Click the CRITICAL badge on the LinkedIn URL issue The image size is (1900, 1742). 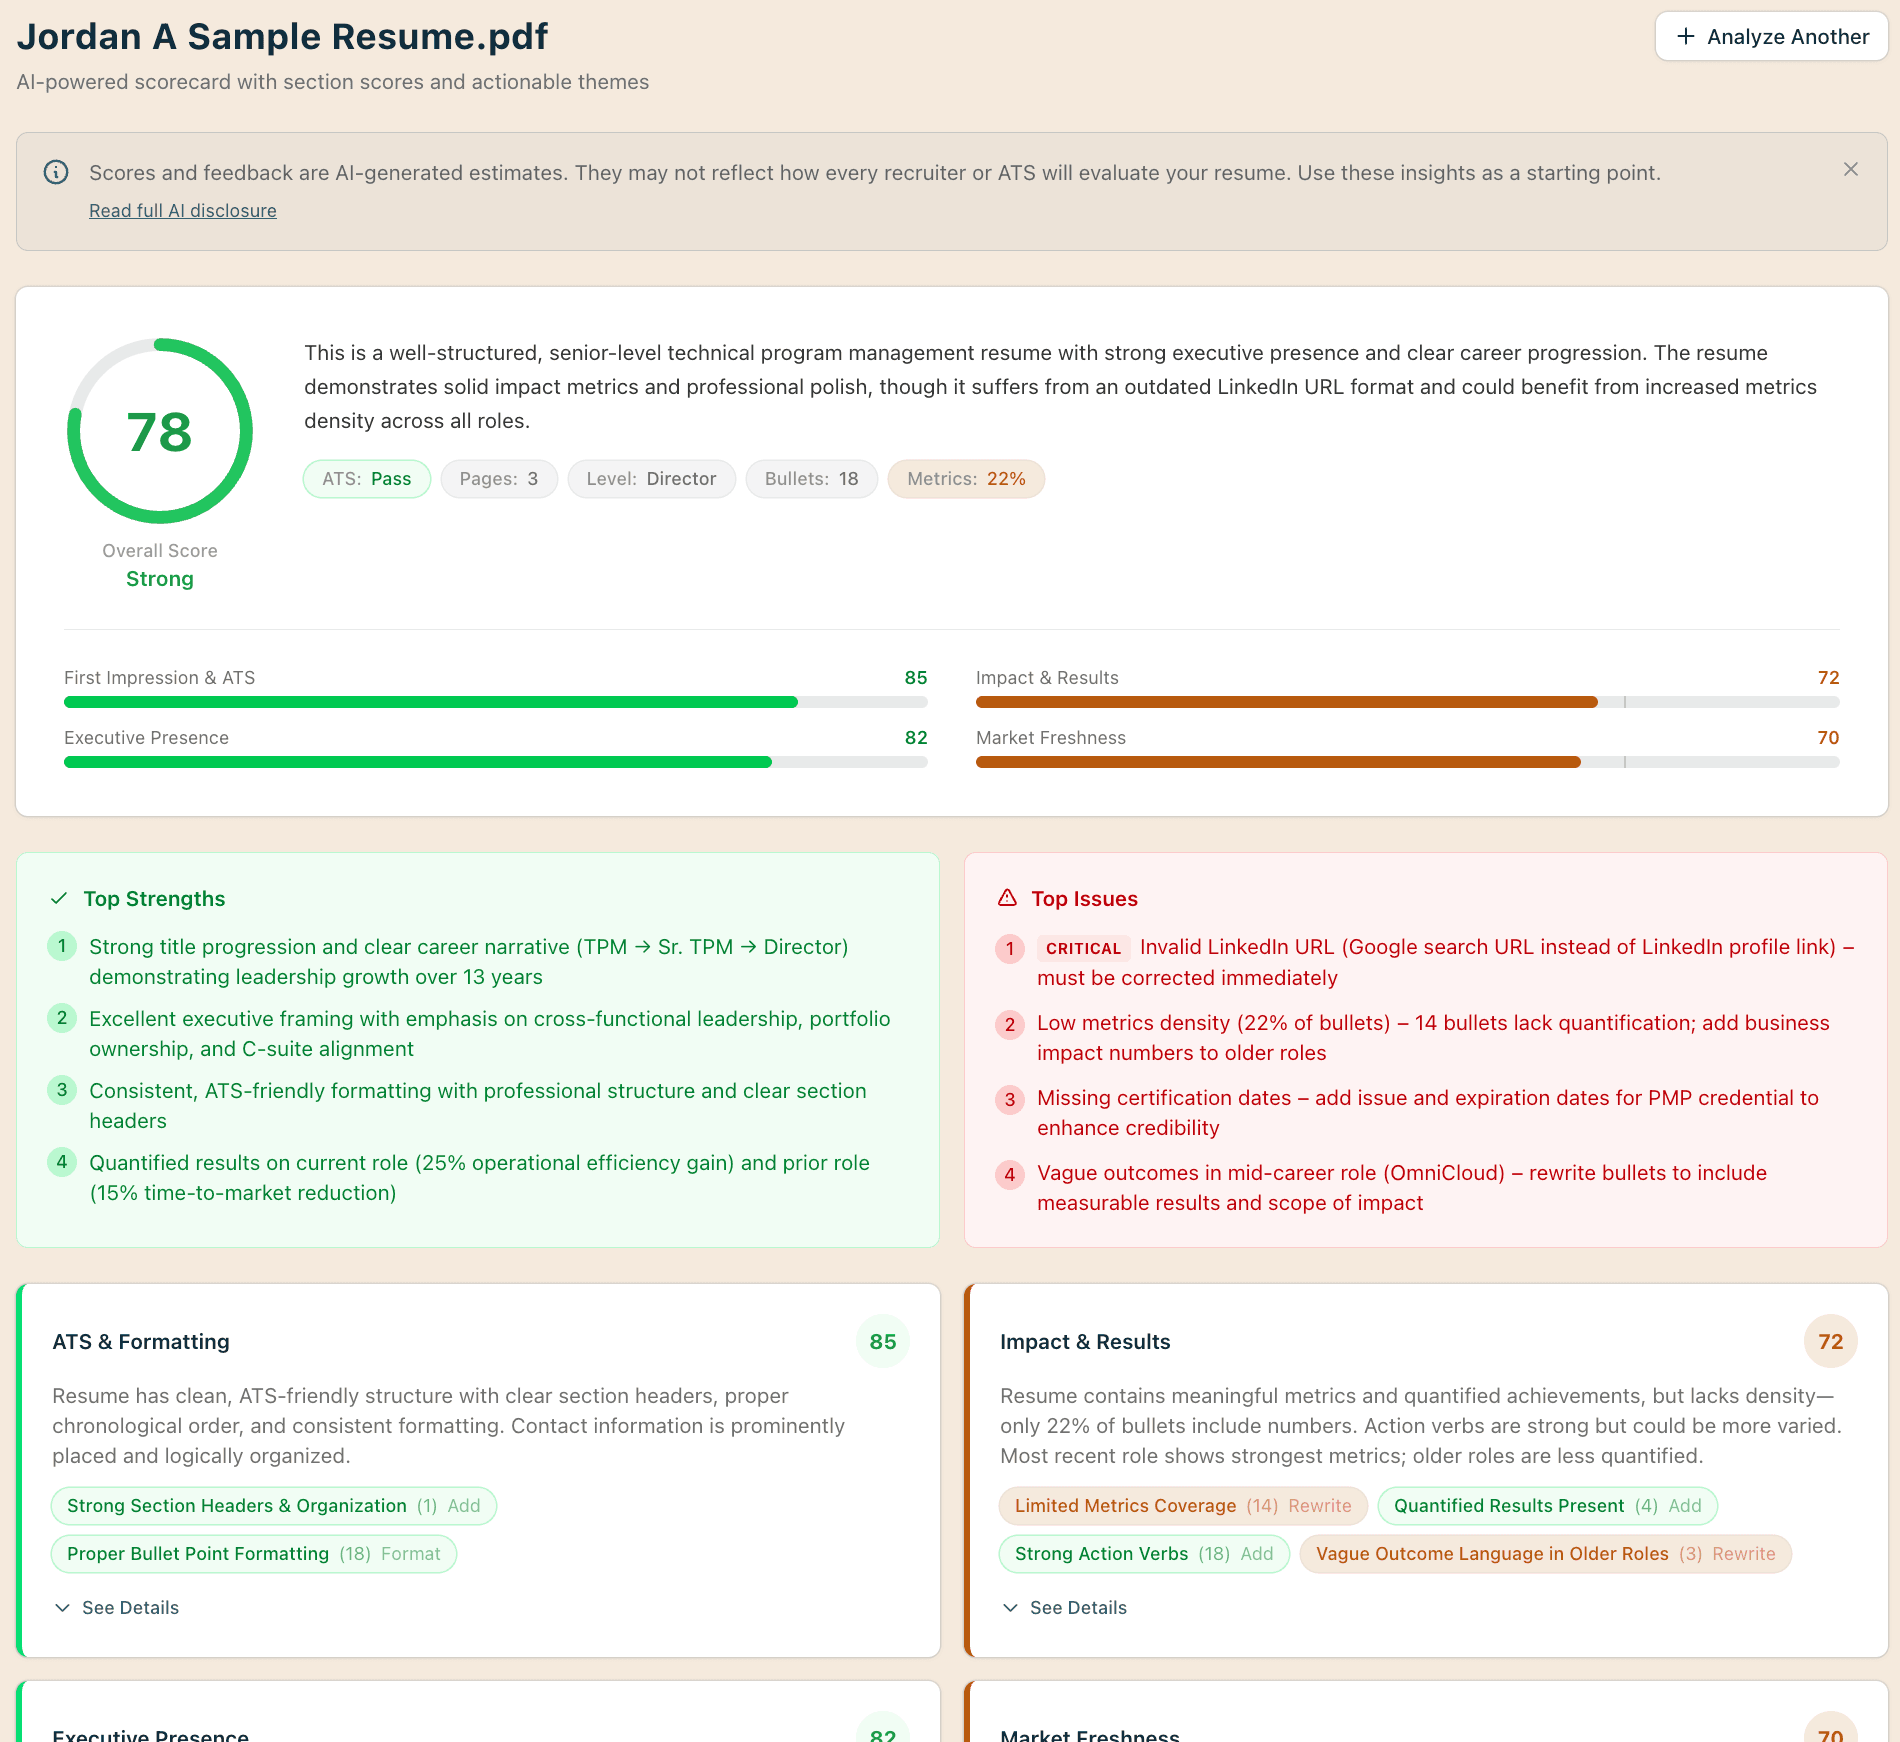[1083, 948]
